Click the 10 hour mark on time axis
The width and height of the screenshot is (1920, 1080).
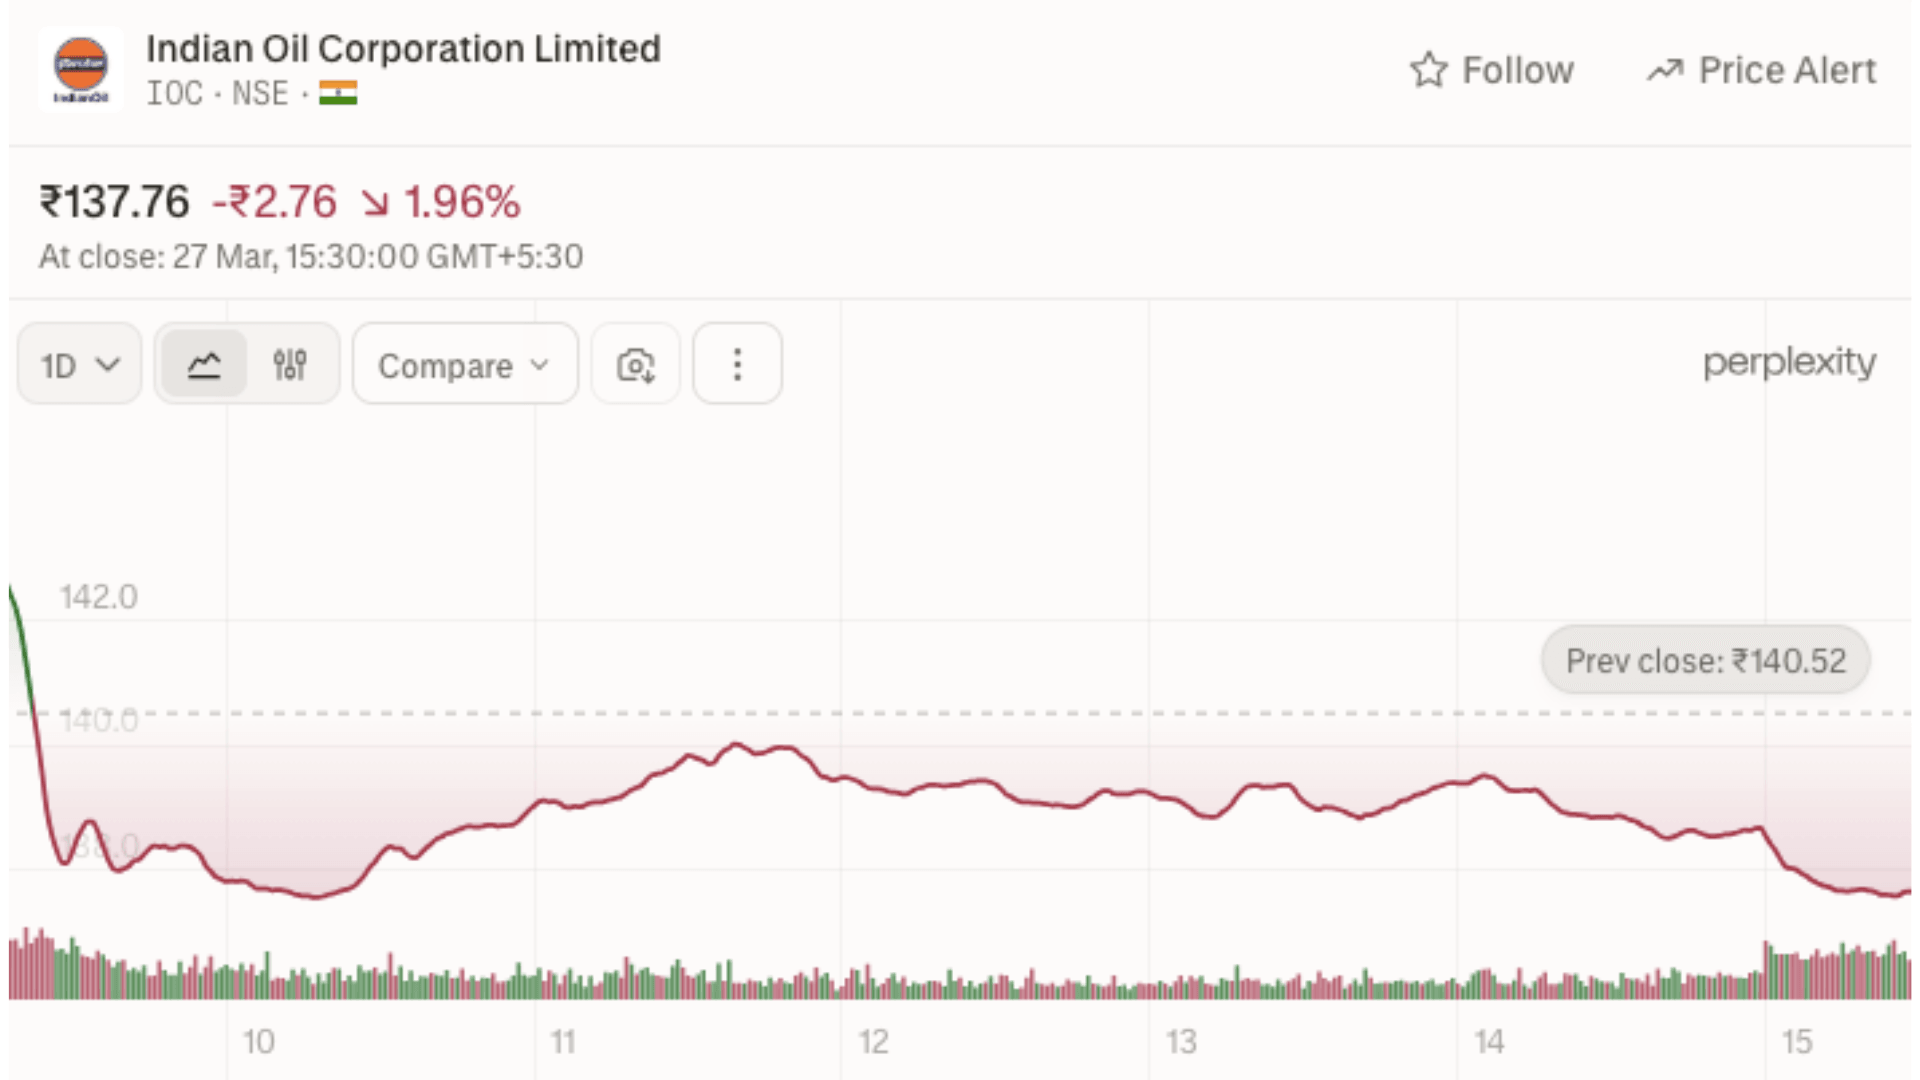coord(258,1042)
